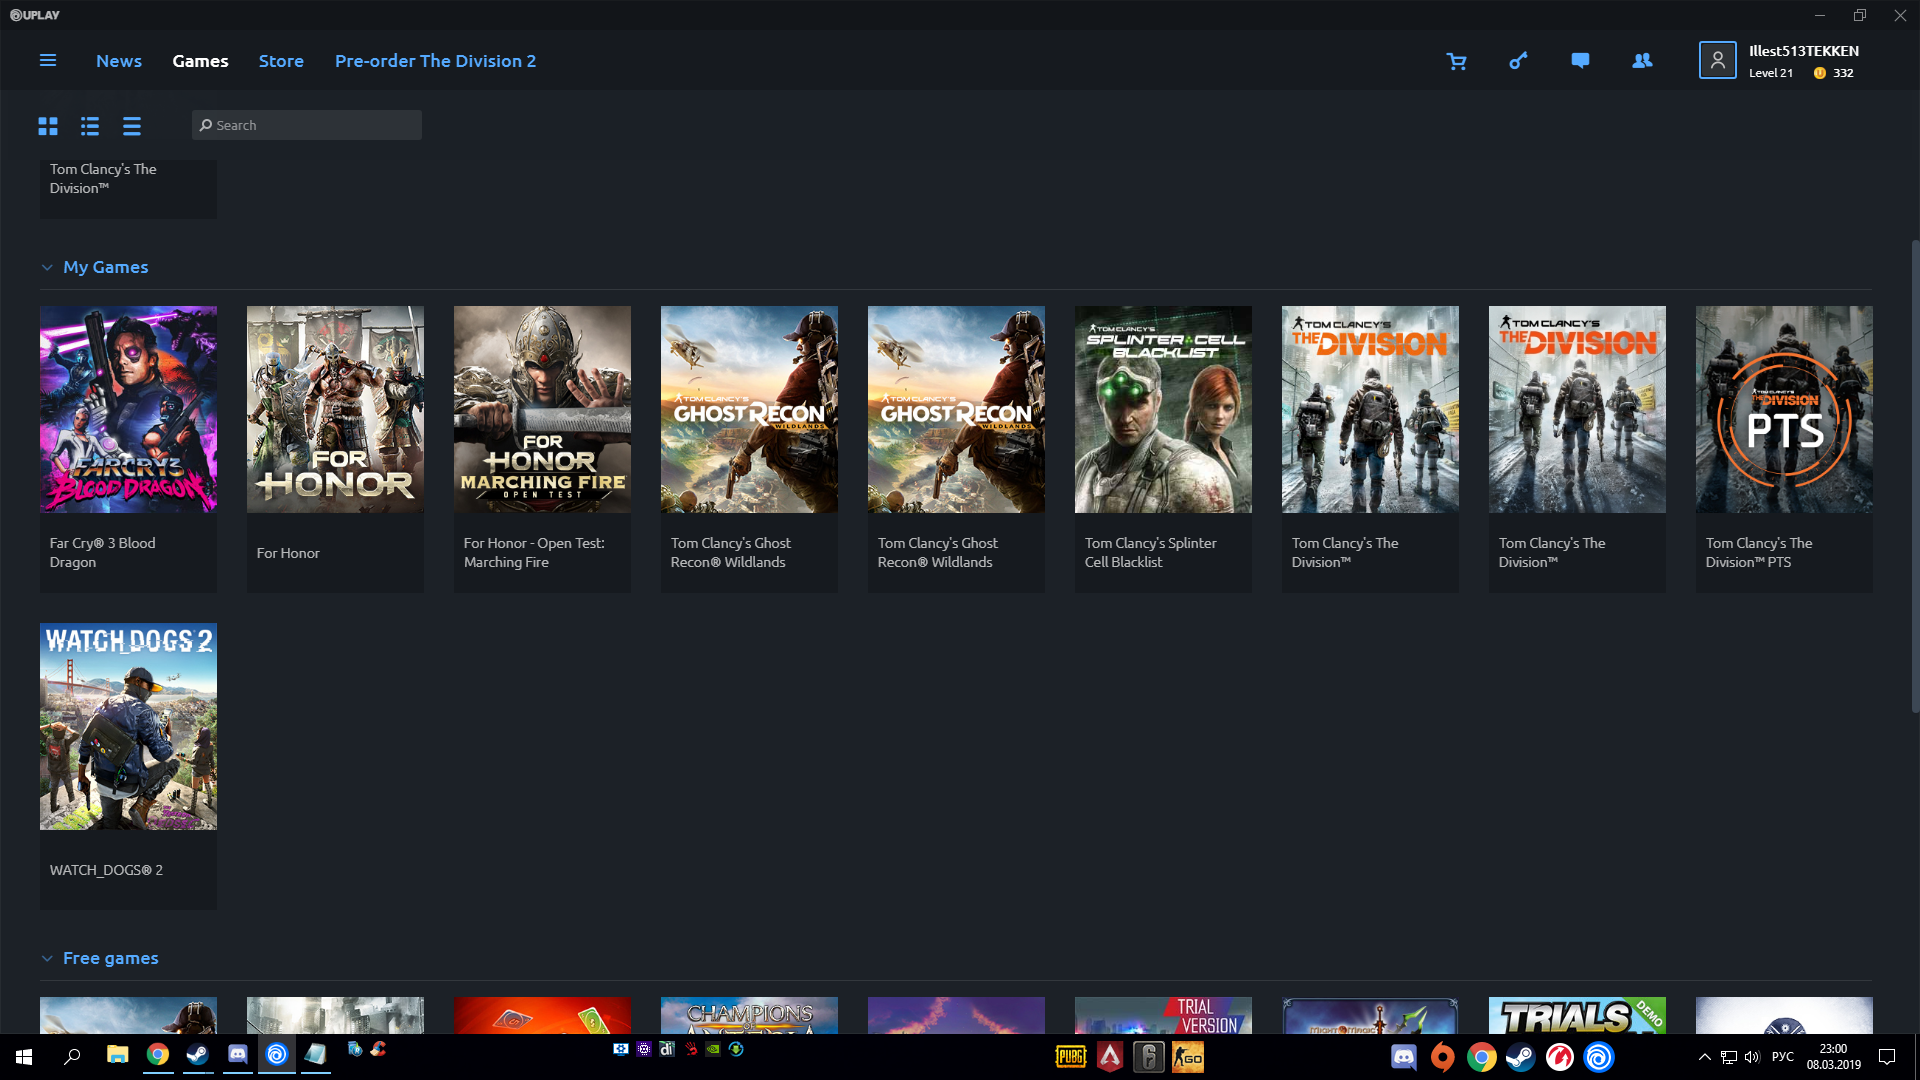
Task: Open the volume control tray icon
Action: tap(1752, 1057)
